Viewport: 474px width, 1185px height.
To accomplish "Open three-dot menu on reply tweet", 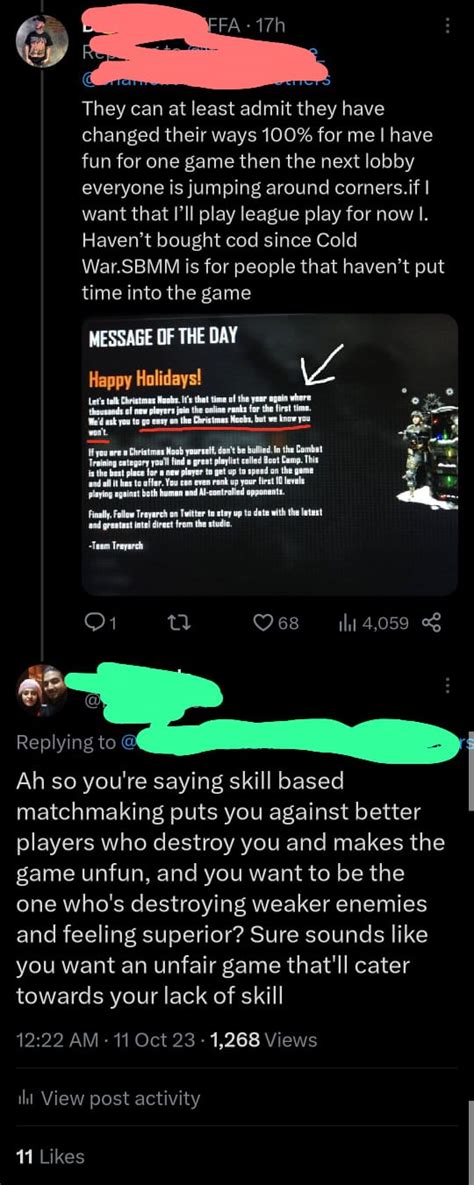I will click(x=448, y=685).
